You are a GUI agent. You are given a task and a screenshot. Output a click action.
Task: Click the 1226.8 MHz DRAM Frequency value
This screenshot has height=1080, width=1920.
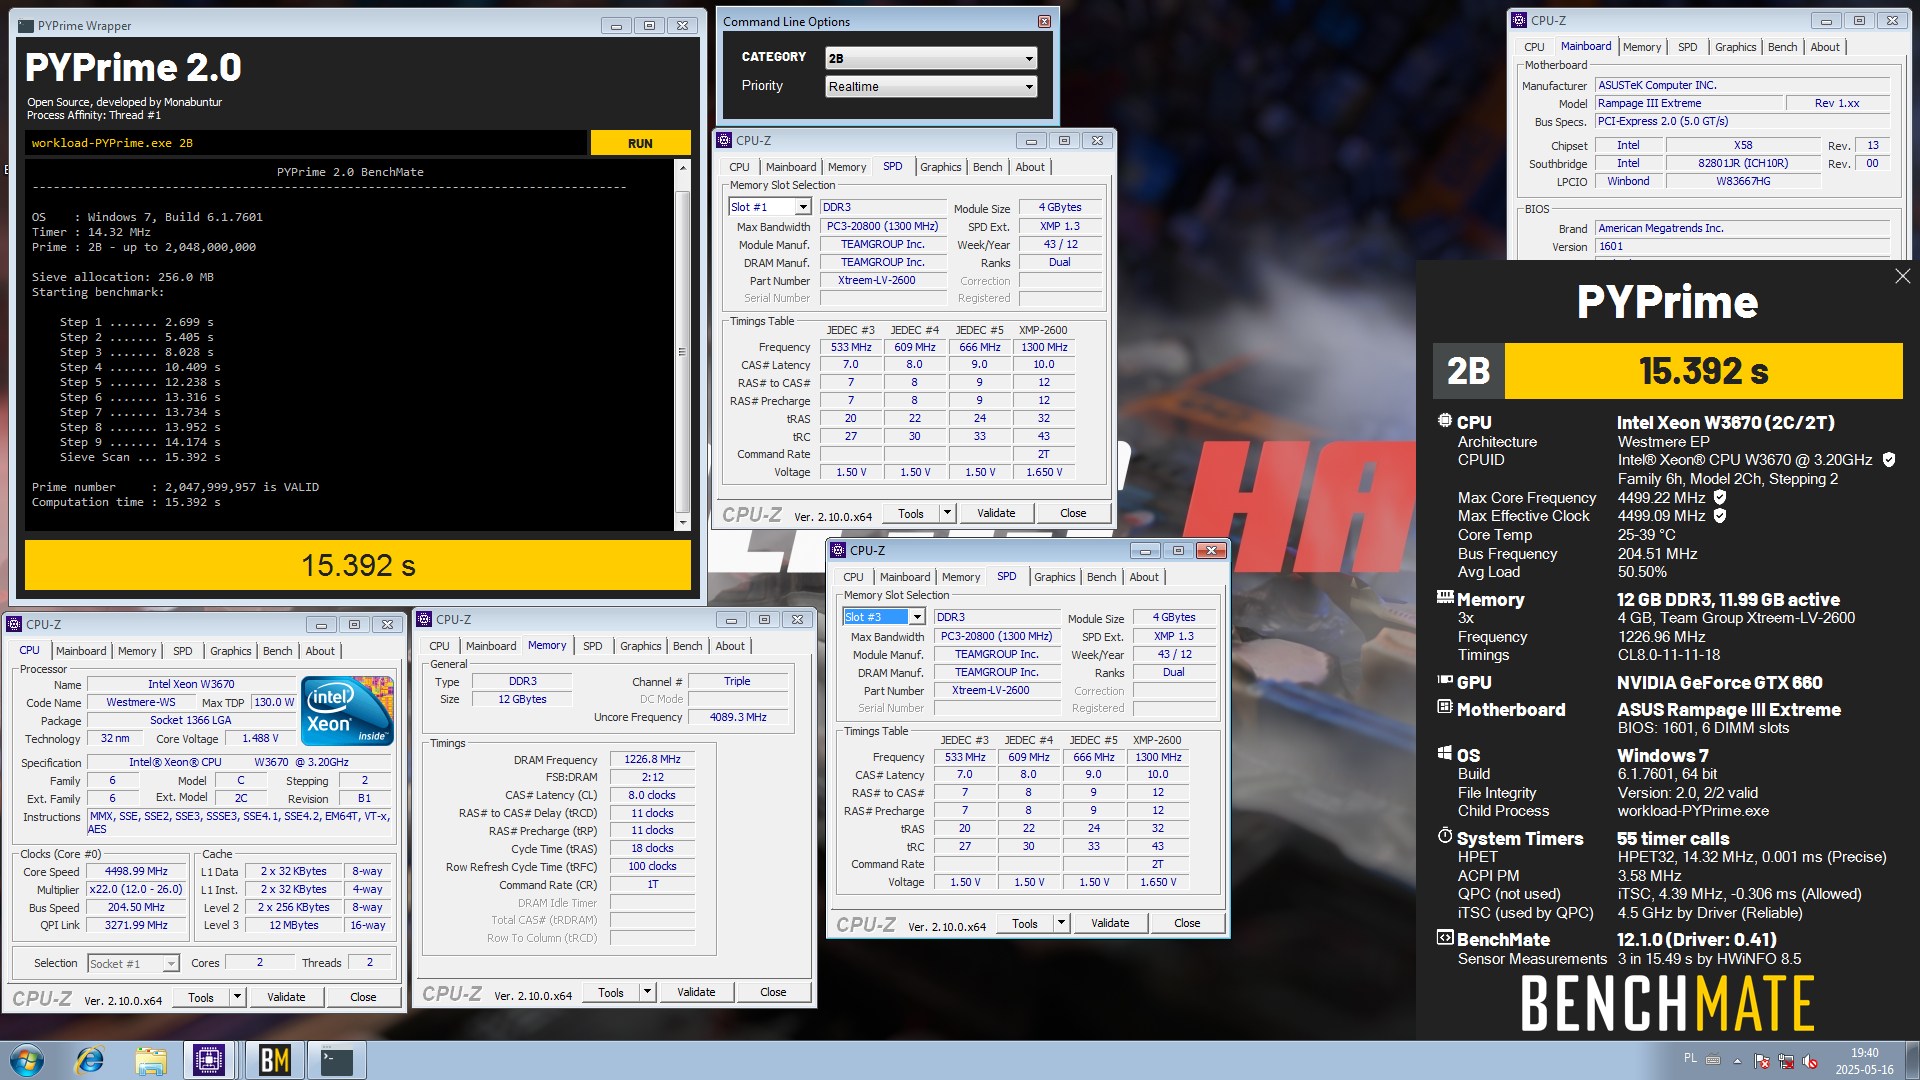click(x=652, y=759)
